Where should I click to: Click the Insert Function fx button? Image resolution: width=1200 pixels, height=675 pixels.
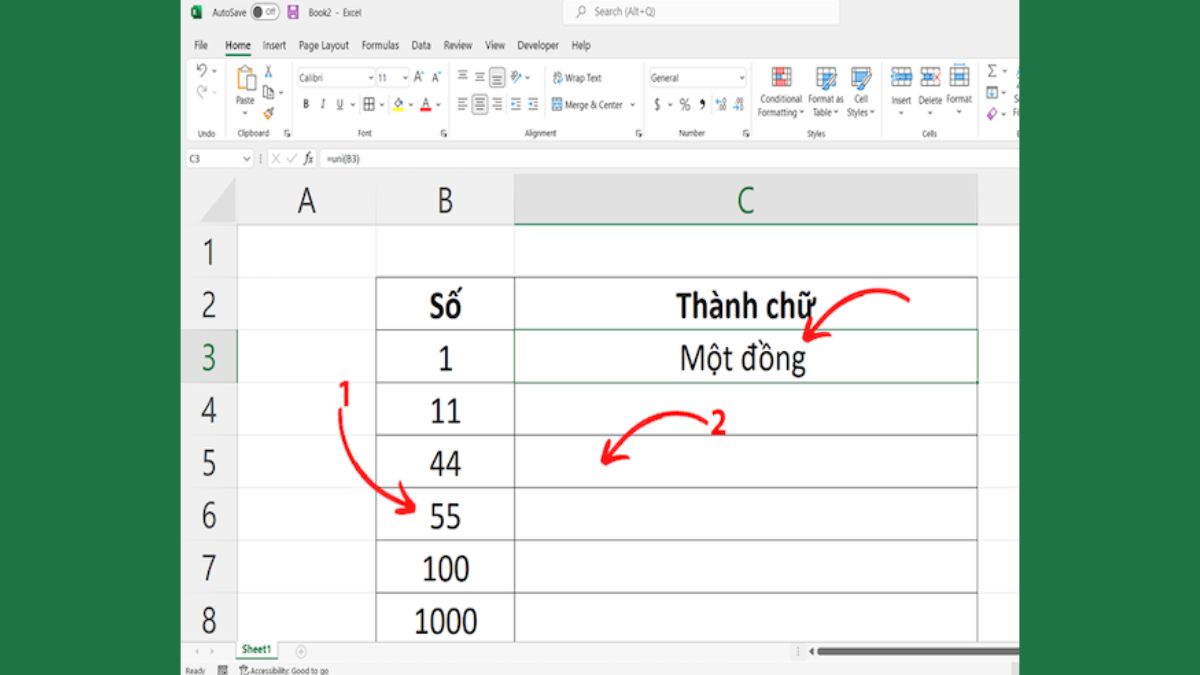point(309,159)
